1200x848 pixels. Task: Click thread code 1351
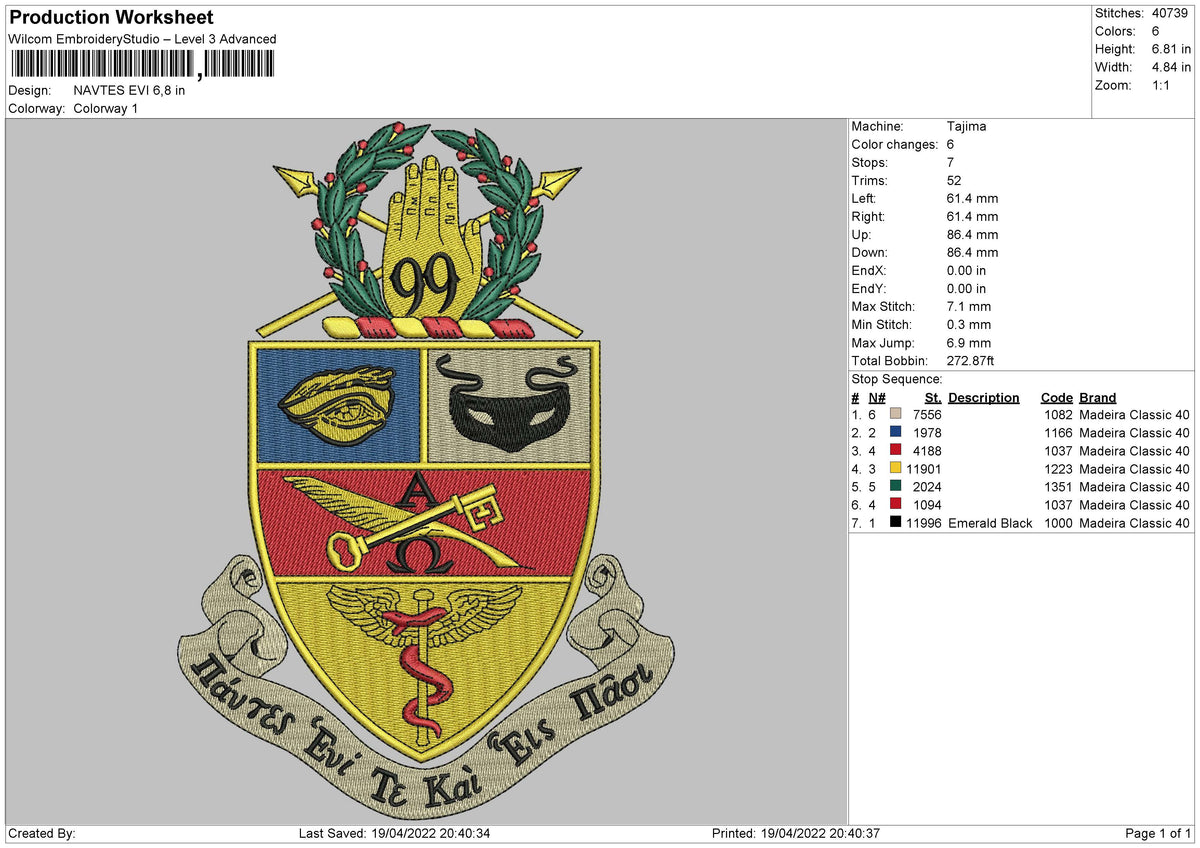click(x=1058, y=487)
